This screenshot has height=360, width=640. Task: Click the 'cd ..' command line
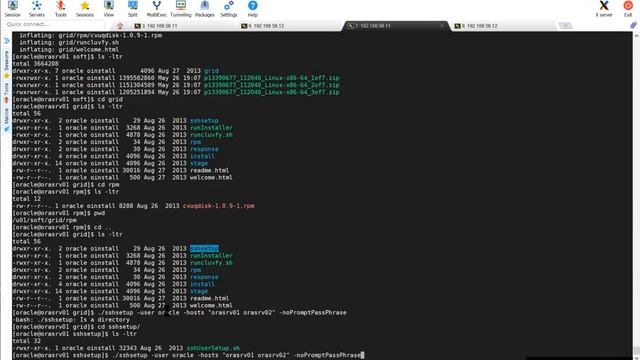[62, 227]
